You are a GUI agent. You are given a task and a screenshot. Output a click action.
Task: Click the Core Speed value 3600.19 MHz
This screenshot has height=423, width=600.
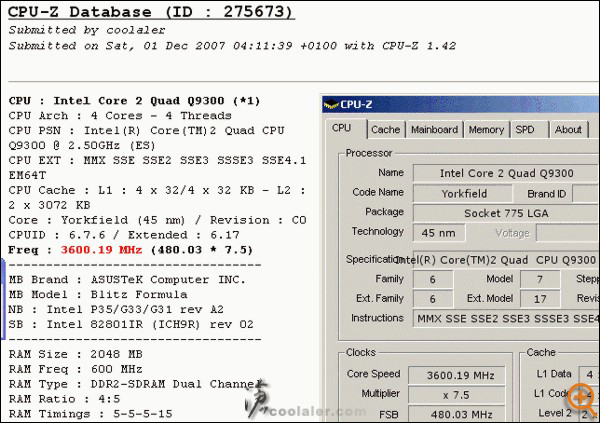(457, 375)
